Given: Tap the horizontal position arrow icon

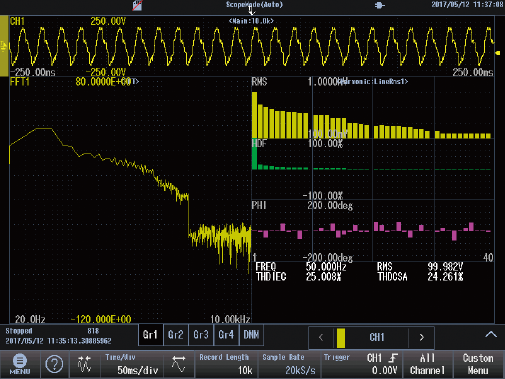Looking at the screenshot, I should 179,364.
